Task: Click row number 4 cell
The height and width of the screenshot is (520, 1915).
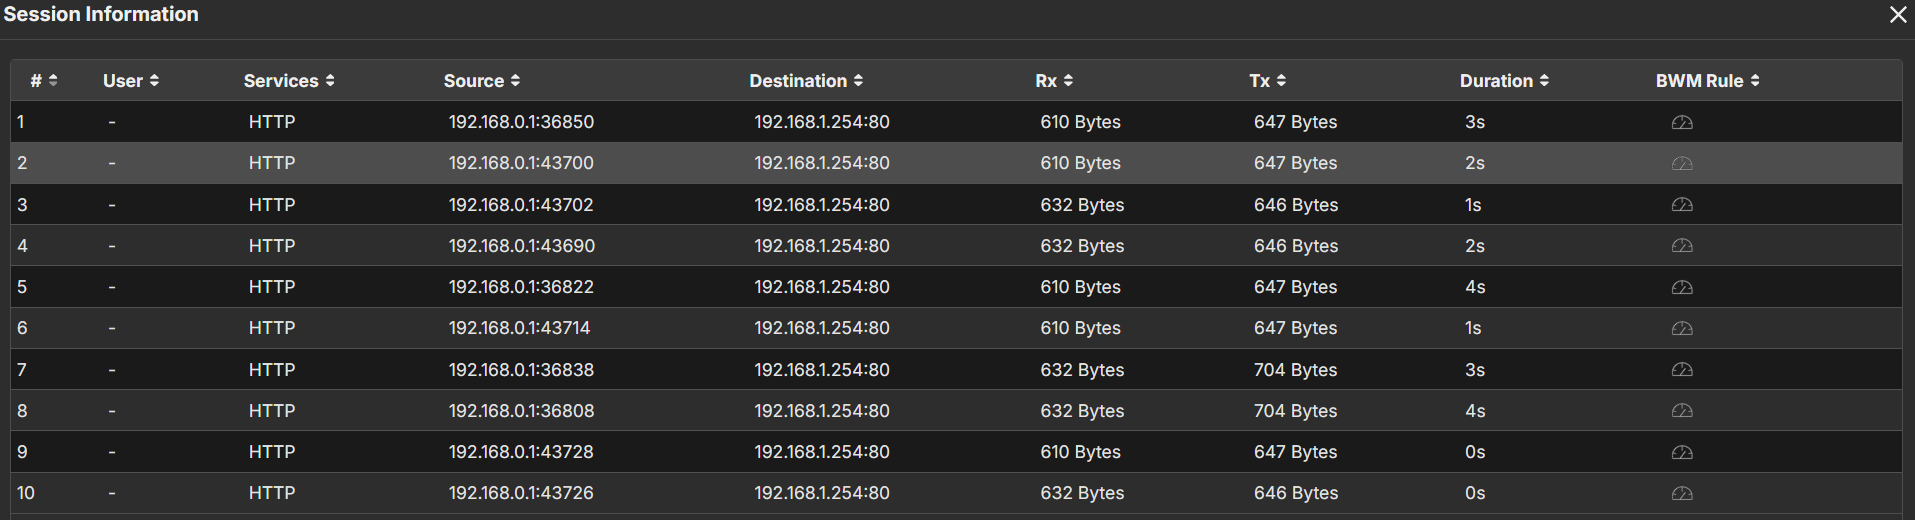Action: (22, 246)
